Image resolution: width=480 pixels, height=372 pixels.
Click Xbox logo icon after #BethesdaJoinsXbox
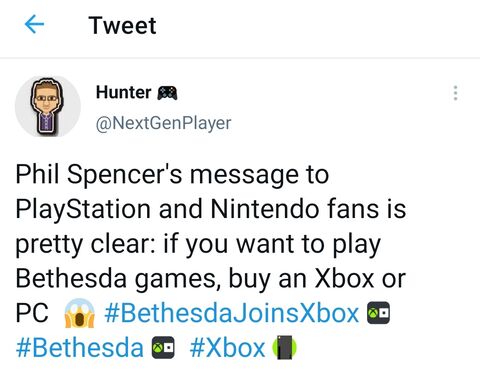[378, 313]
